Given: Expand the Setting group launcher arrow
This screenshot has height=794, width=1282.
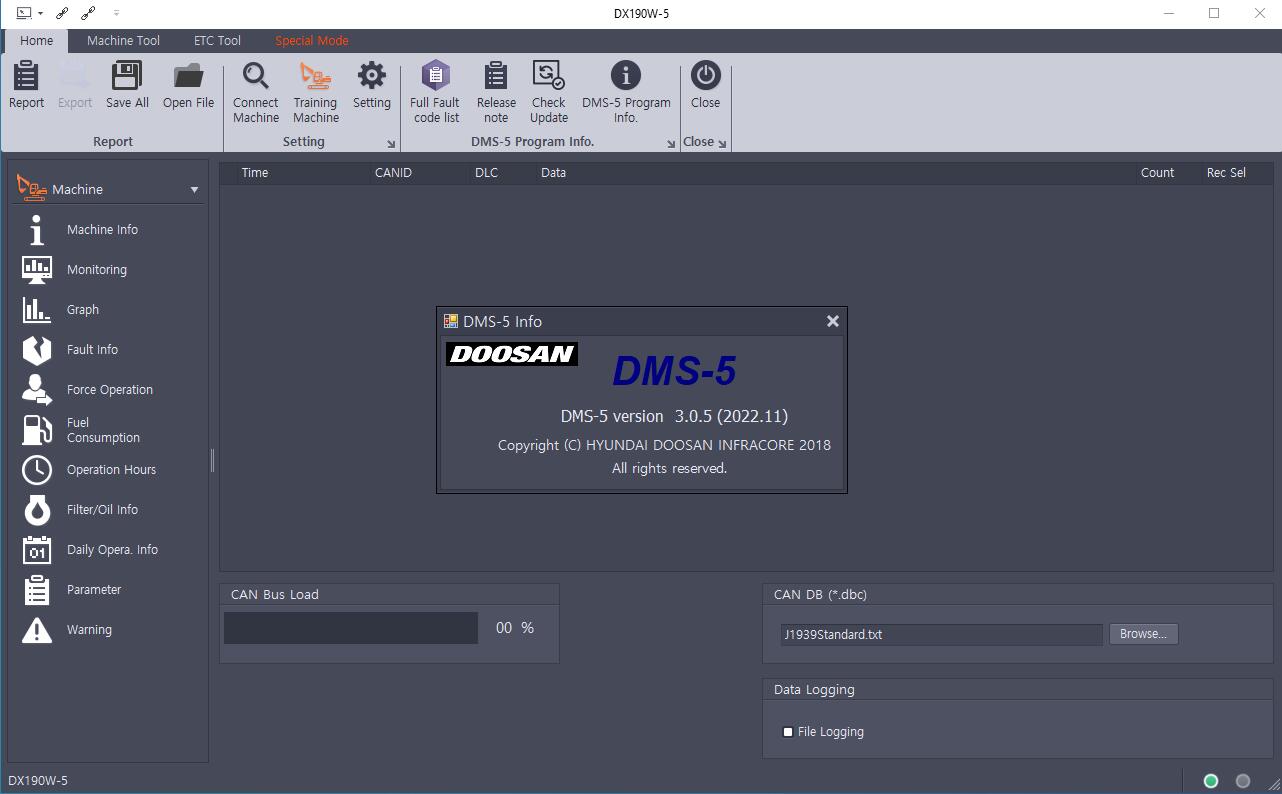Looking at the screenshot, I should pos(391,144).
